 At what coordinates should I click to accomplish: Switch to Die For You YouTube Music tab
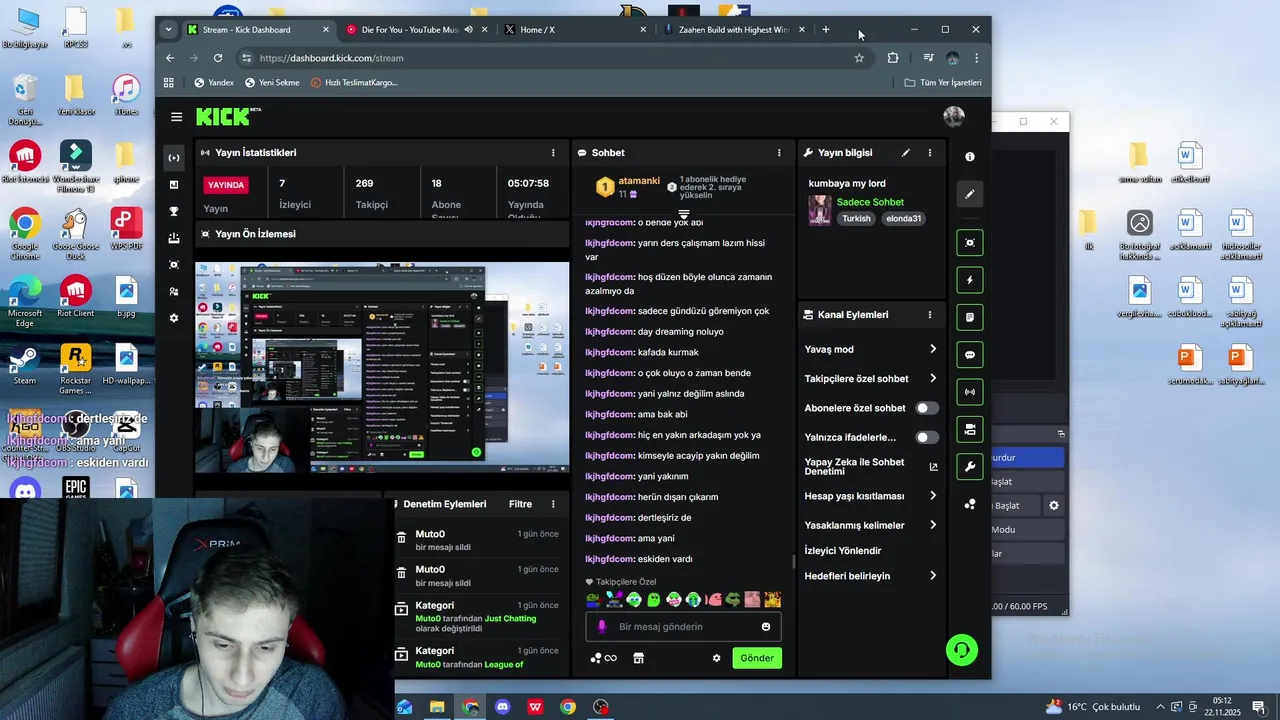click(409, 30)
